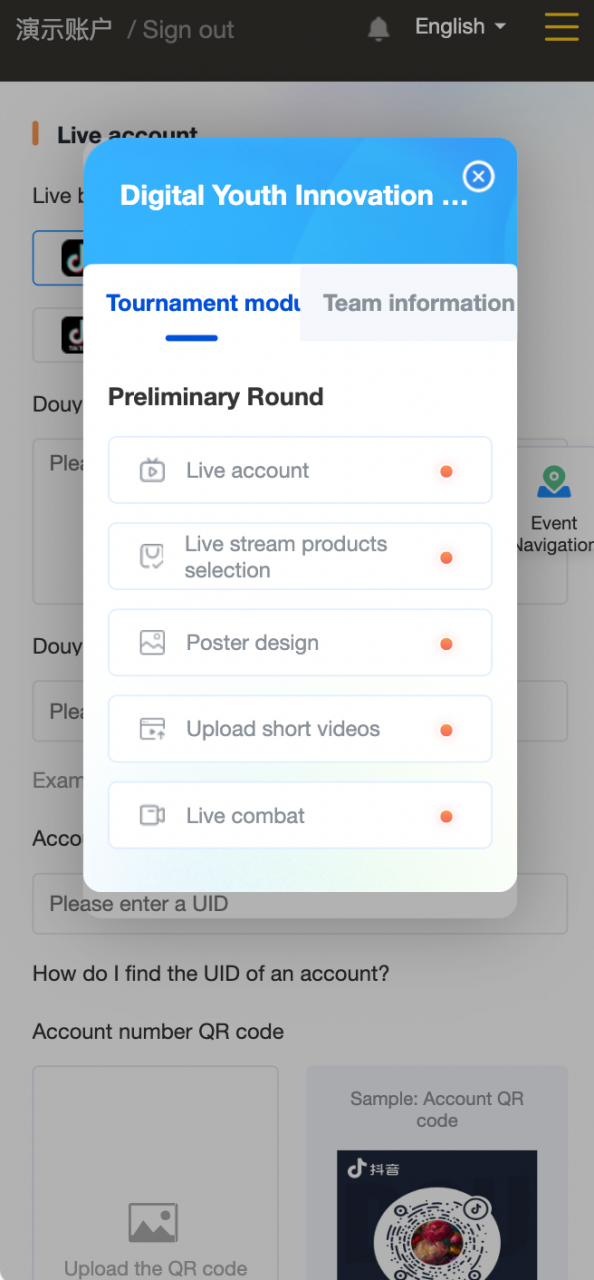Click the Sign out link
594x1280 pixels.
(x=188, y=30)
